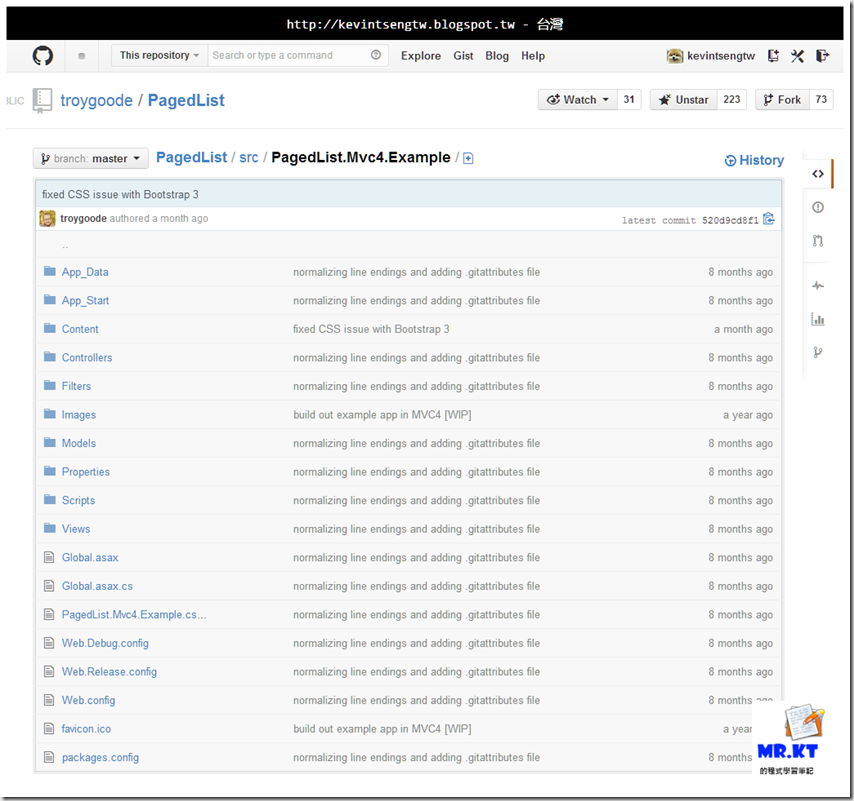
Task: Click troygoode author name in commit bar
Action: [83, 218]
